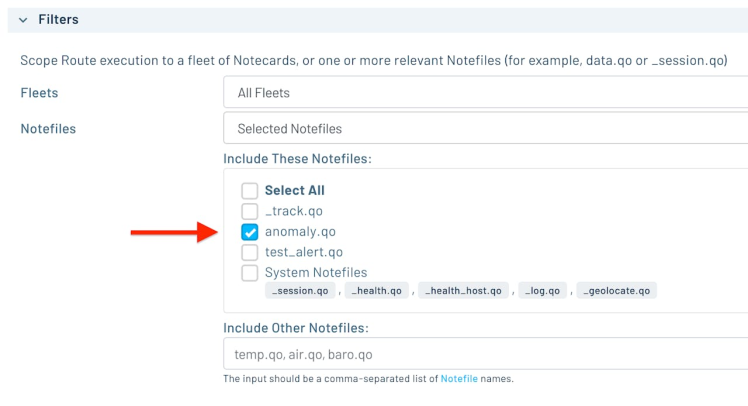The width and height of the screenshot is (748, 406).
Task: Click the red arrow pointing at anomaly.qo
Action: 174,232
